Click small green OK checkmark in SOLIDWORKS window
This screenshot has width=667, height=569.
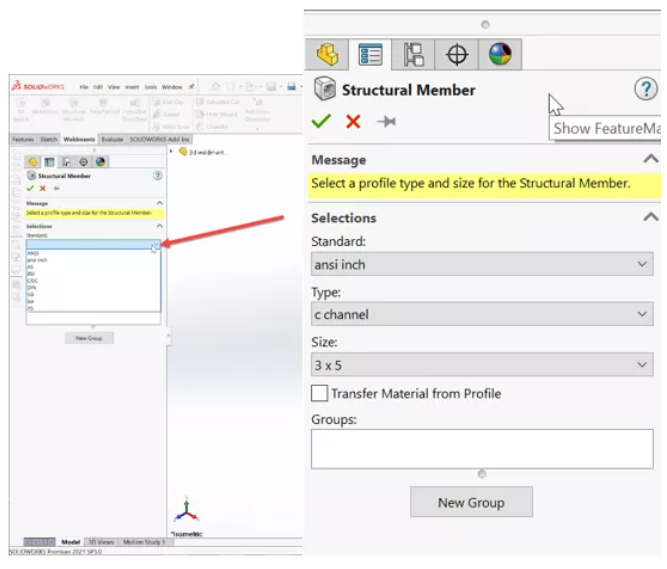(30, 188)
